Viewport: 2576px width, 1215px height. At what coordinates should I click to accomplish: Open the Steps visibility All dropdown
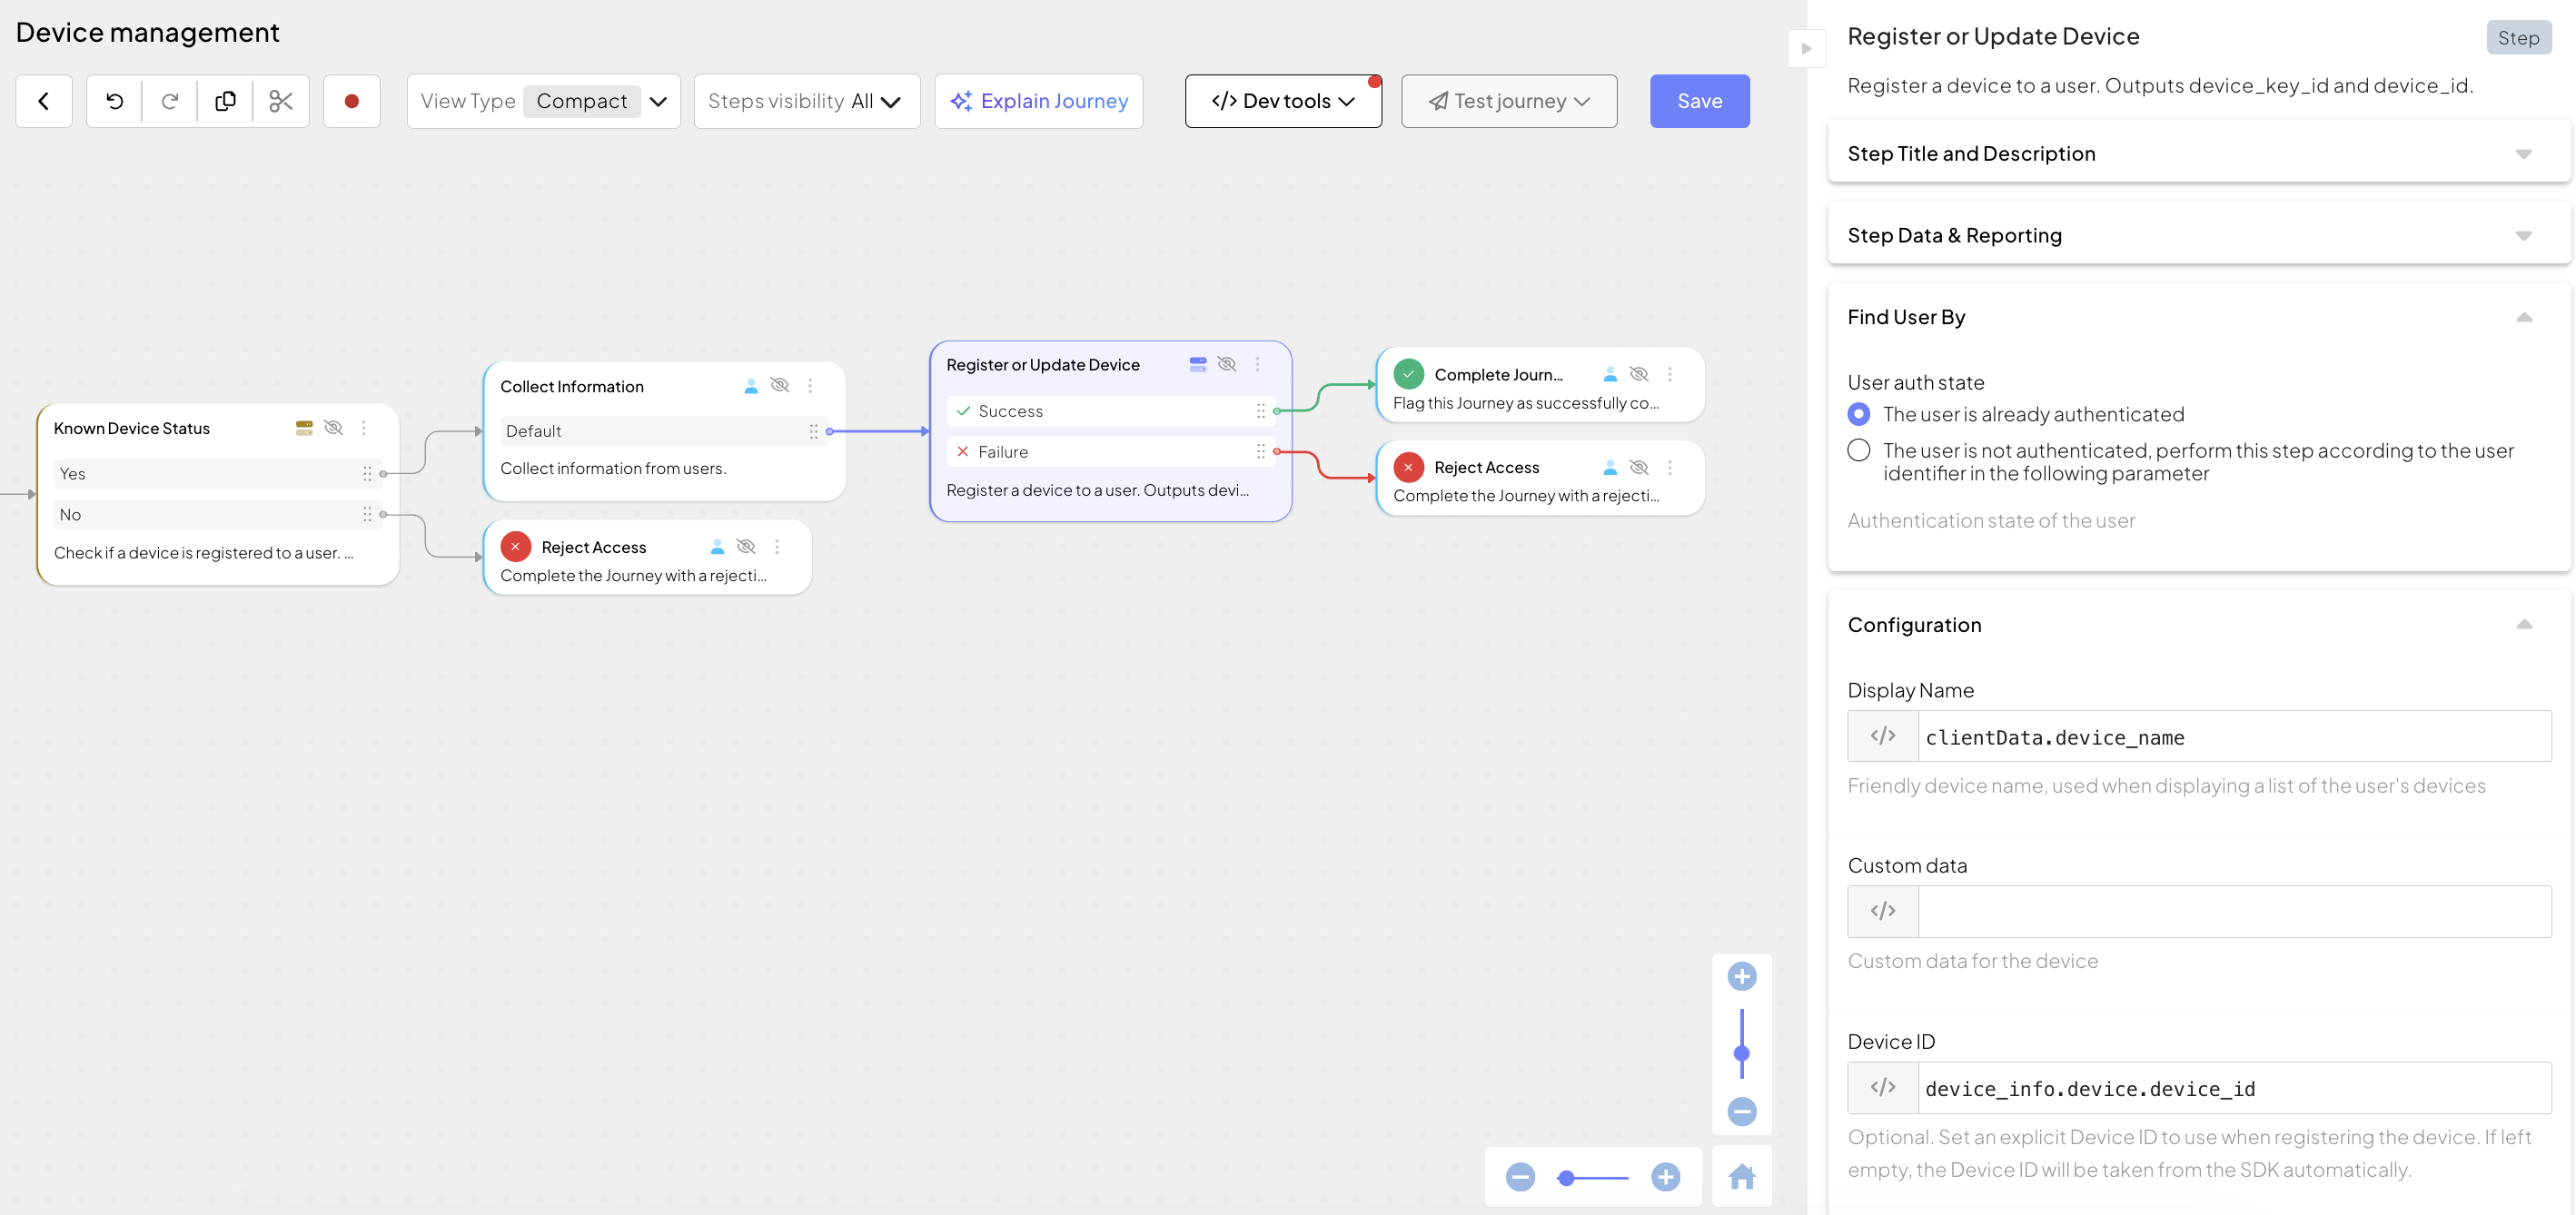tap(806, 101)
